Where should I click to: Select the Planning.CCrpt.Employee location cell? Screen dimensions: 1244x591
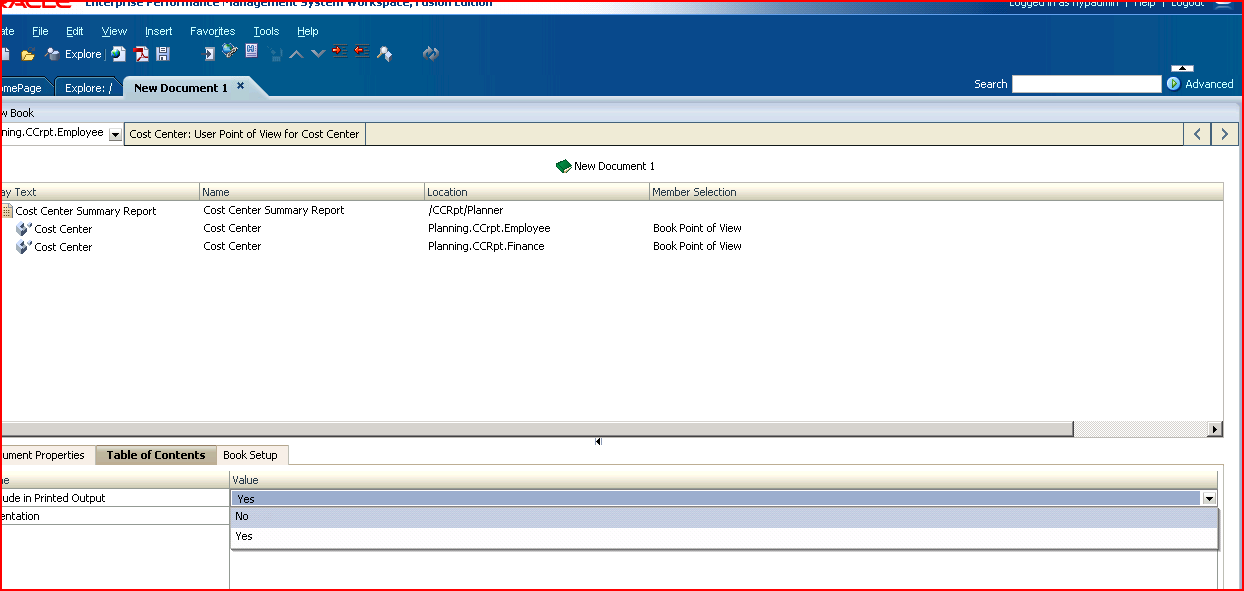coord(489,228)
